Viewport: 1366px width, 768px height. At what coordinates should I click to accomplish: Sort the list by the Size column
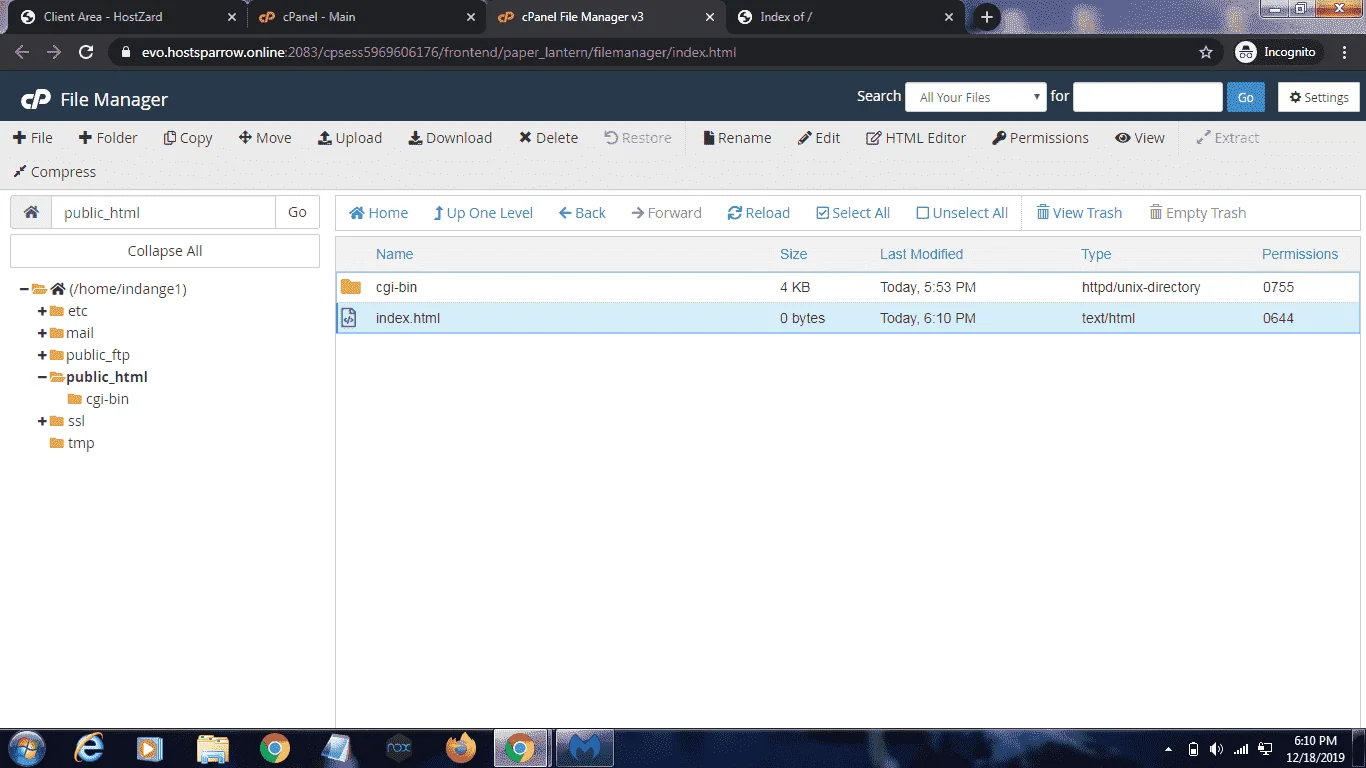click(x=794, y=254)
